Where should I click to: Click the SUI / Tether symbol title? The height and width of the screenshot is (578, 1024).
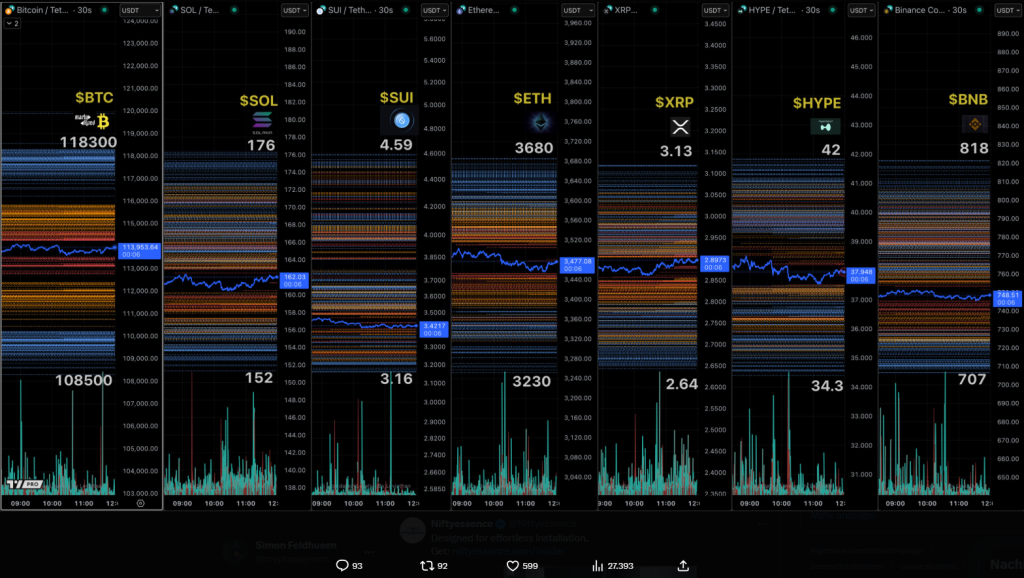[x=351, y=10]
